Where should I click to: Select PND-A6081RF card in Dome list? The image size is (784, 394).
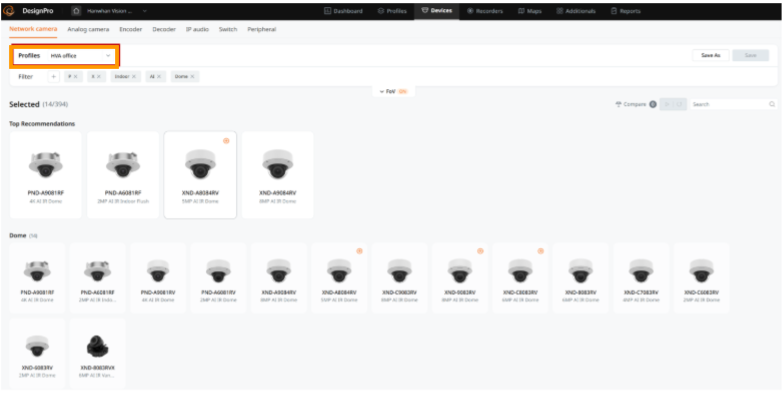[98, 278]
